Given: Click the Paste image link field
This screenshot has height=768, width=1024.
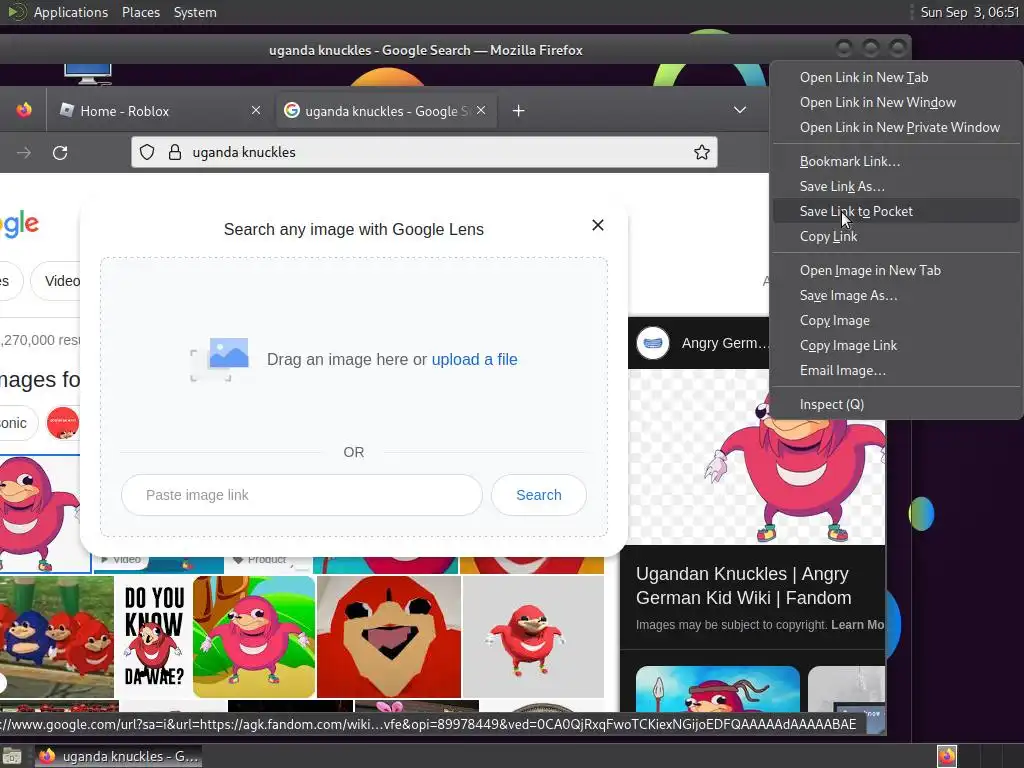Looking at the screenshot, I should click(x=302, y=495).
